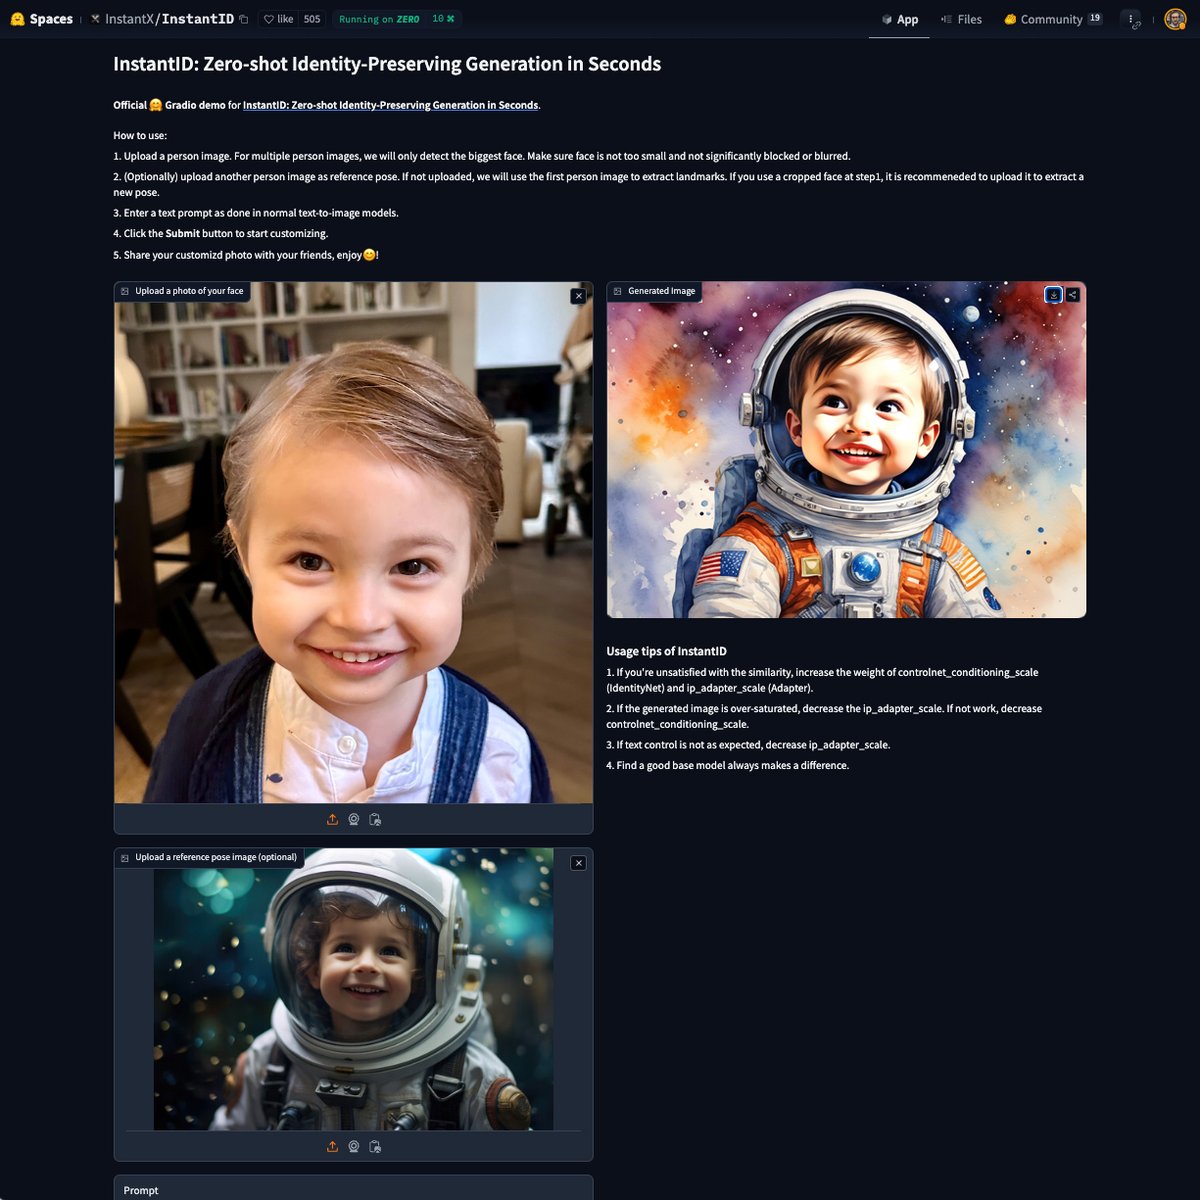Click the 'How to use:' text

[140, 135]
